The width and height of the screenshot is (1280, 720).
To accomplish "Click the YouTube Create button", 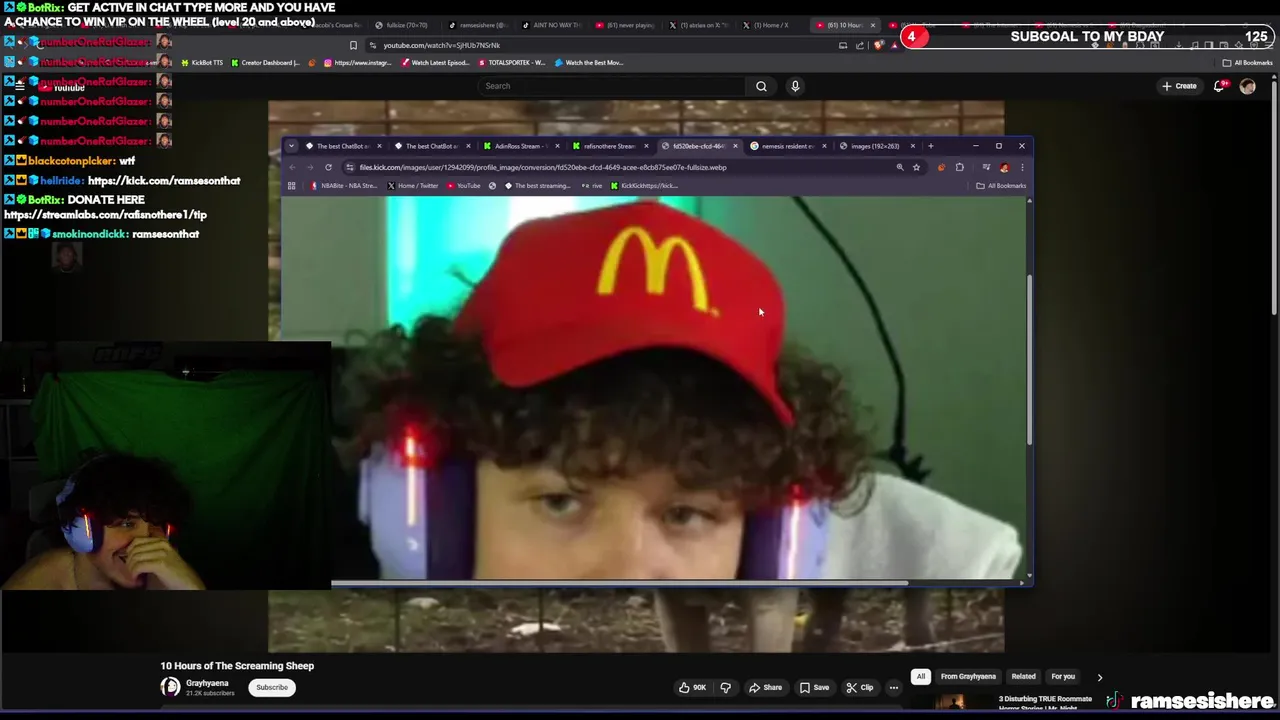I will click(x=1180, y=86).
